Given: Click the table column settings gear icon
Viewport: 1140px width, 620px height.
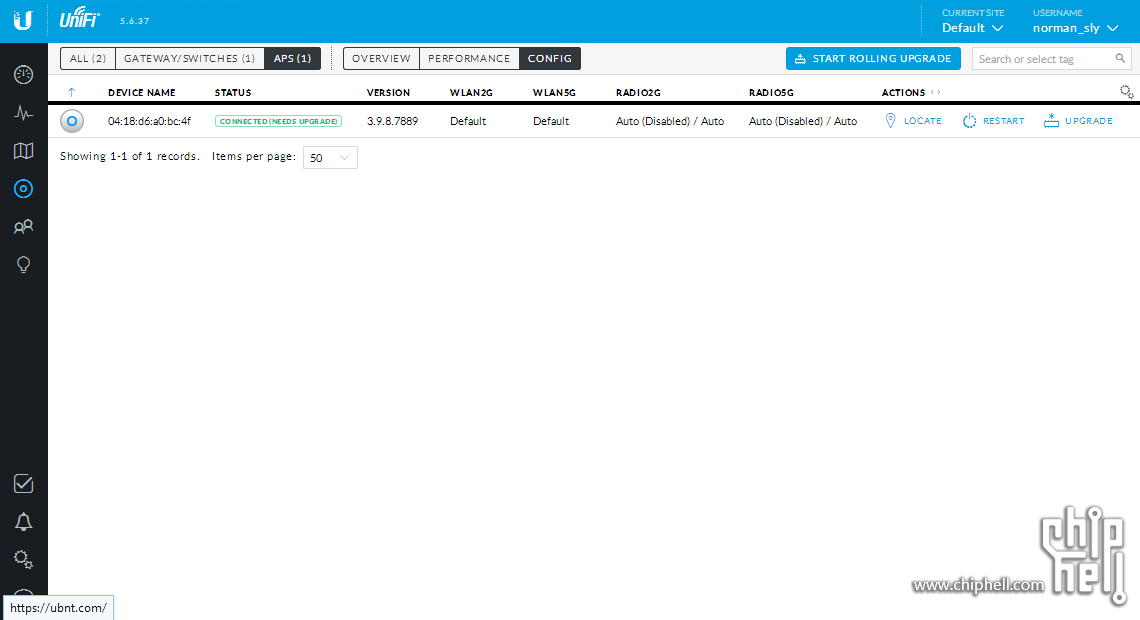Looking at the screenshot, I should click(1126, 92).
